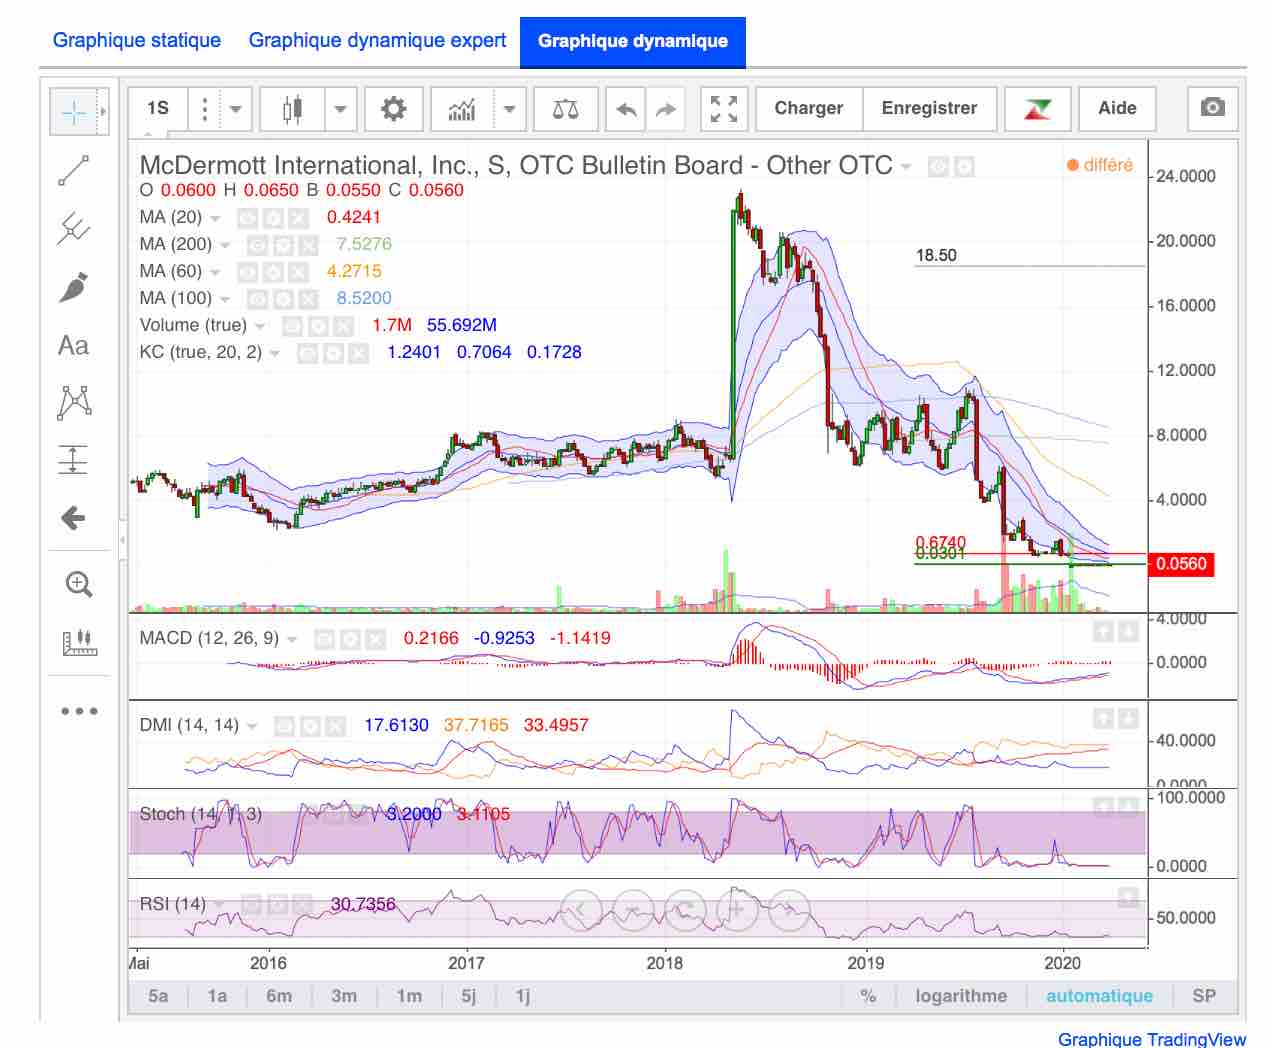Viewport: 1268px width, 1048px height.
Task: Select the brush drawing tool
Action: click(74, 287)
